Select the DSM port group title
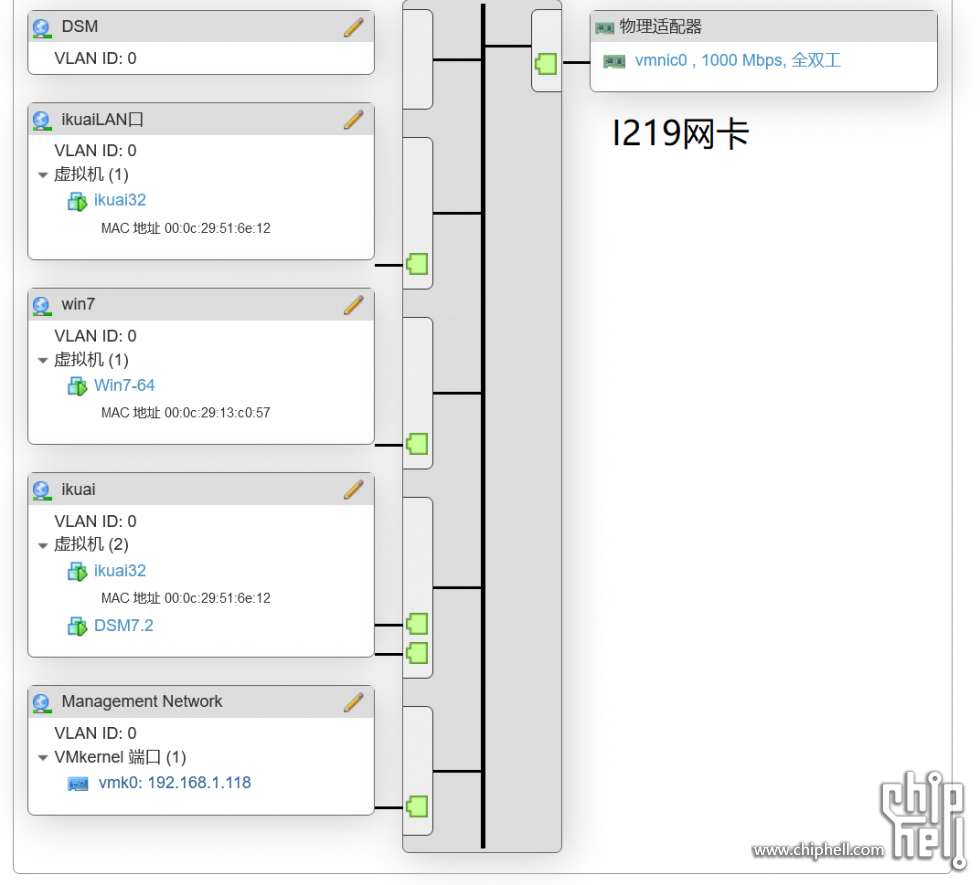Viewport: 980px width, 885px height. point(80,27)
